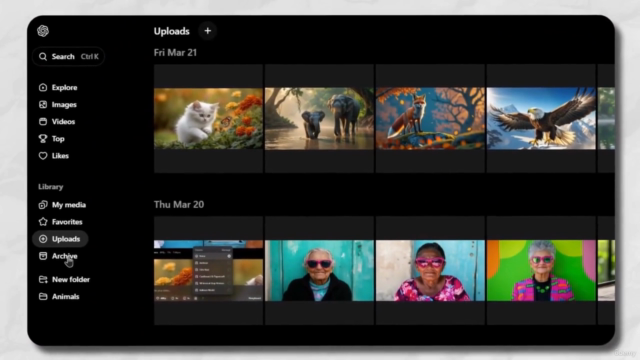Open the Likes section
This screenshot has width=640, height=360.
coord(60,156)
